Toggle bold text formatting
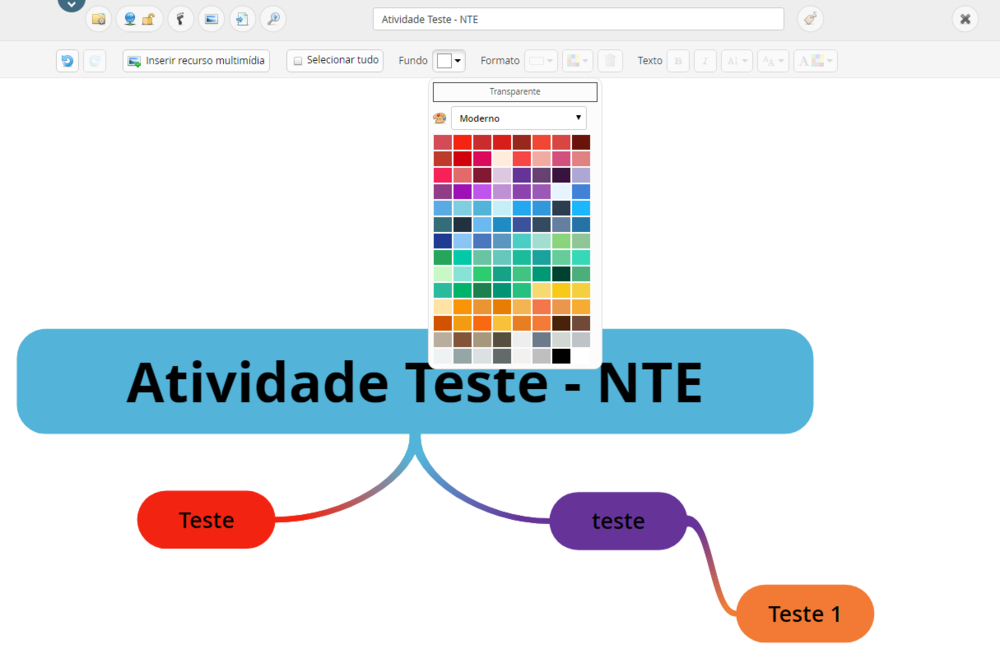 click(678, 61)
